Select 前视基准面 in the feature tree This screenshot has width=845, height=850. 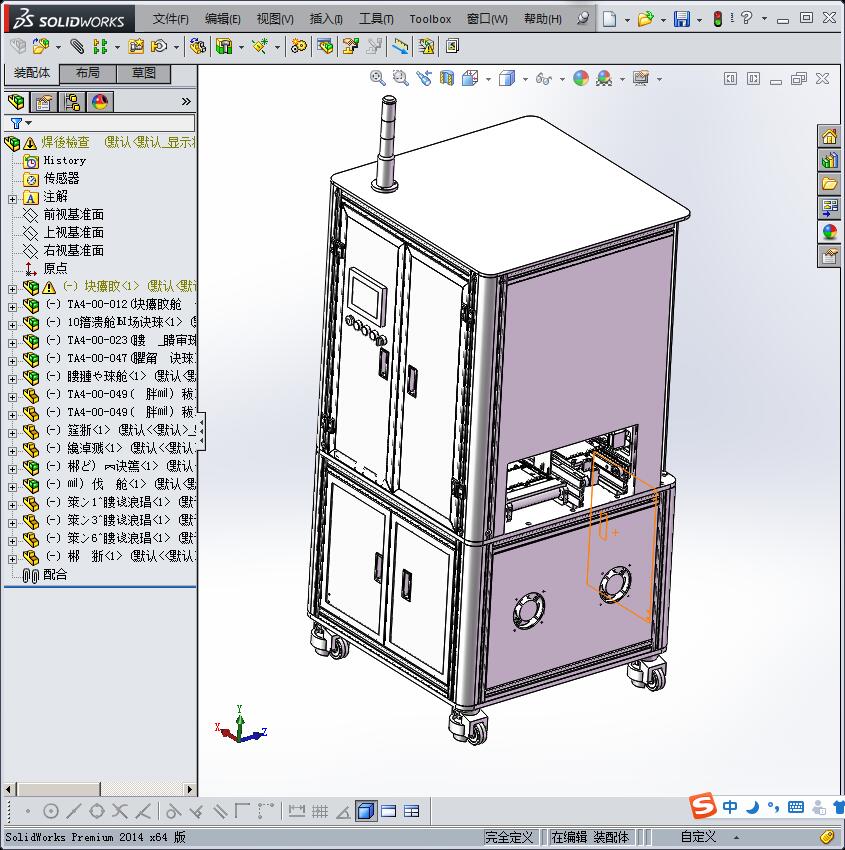pos(73,215)
